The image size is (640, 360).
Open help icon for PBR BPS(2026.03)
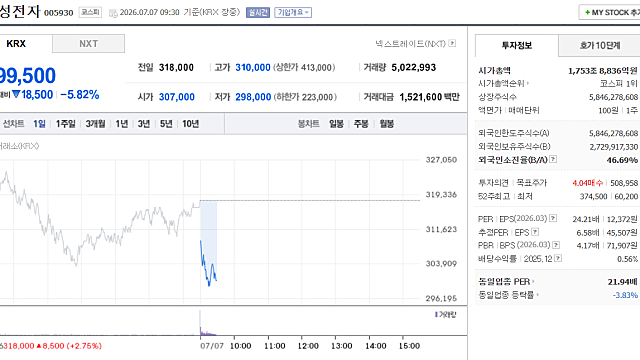coord(556,245)
